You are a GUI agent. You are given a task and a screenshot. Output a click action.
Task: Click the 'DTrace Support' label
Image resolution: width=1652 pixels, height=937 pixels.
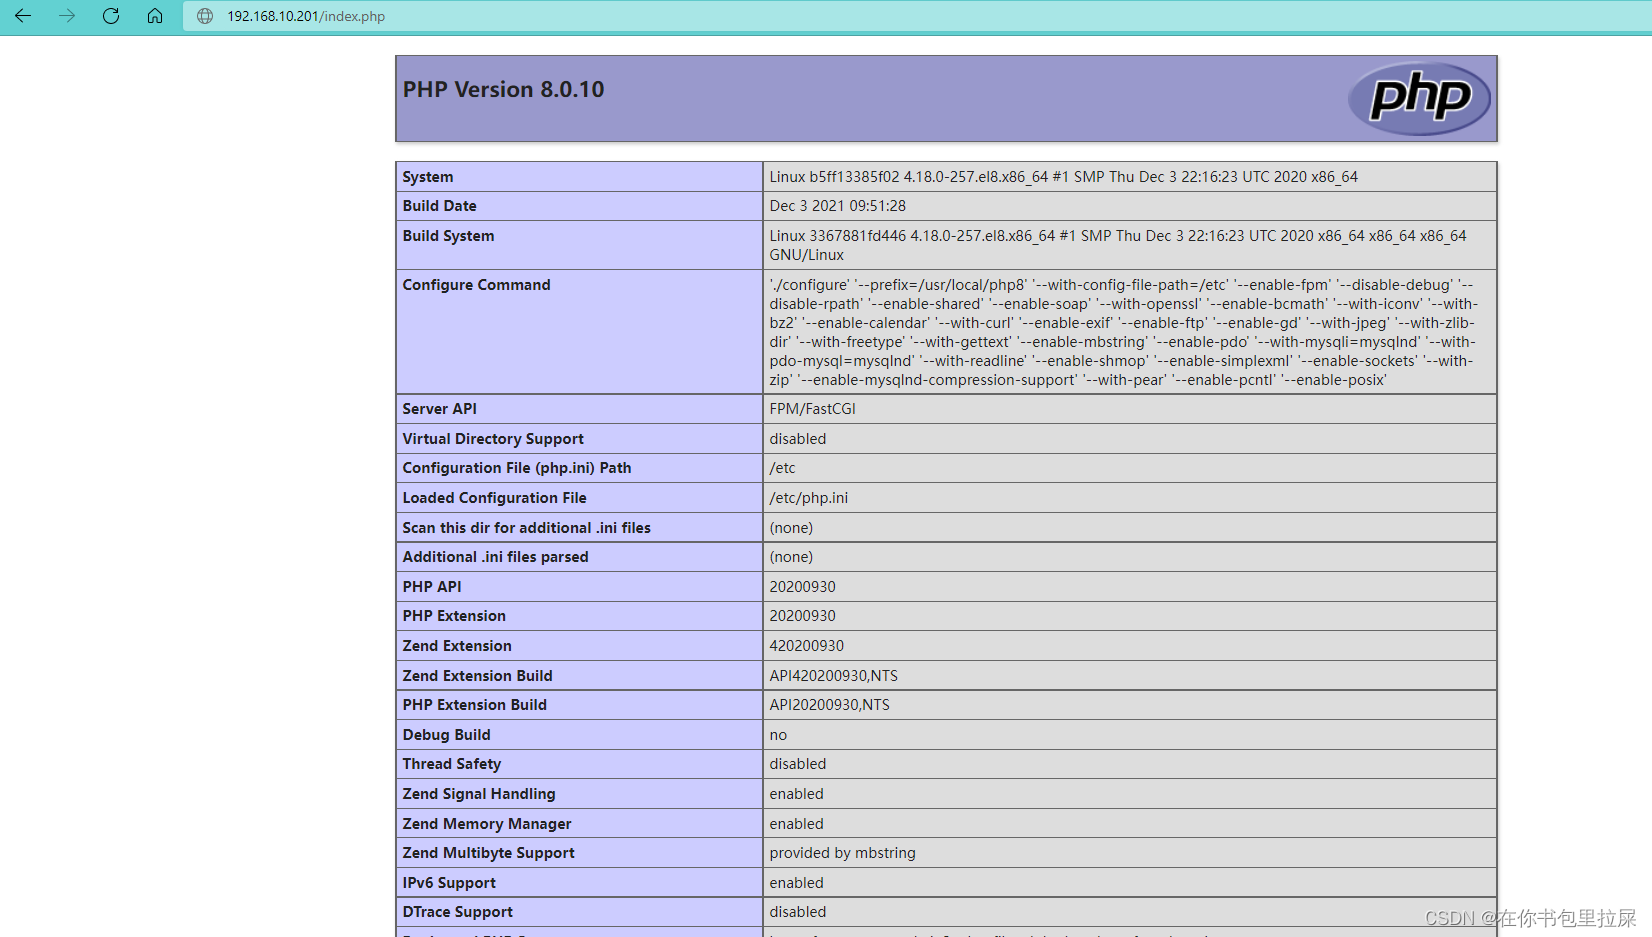click(457, 912)
